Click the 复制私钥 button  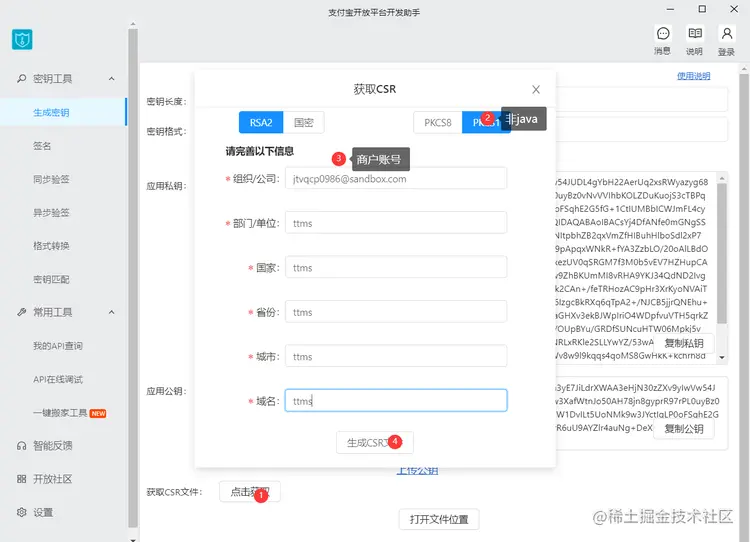click(x=684, y=343)
